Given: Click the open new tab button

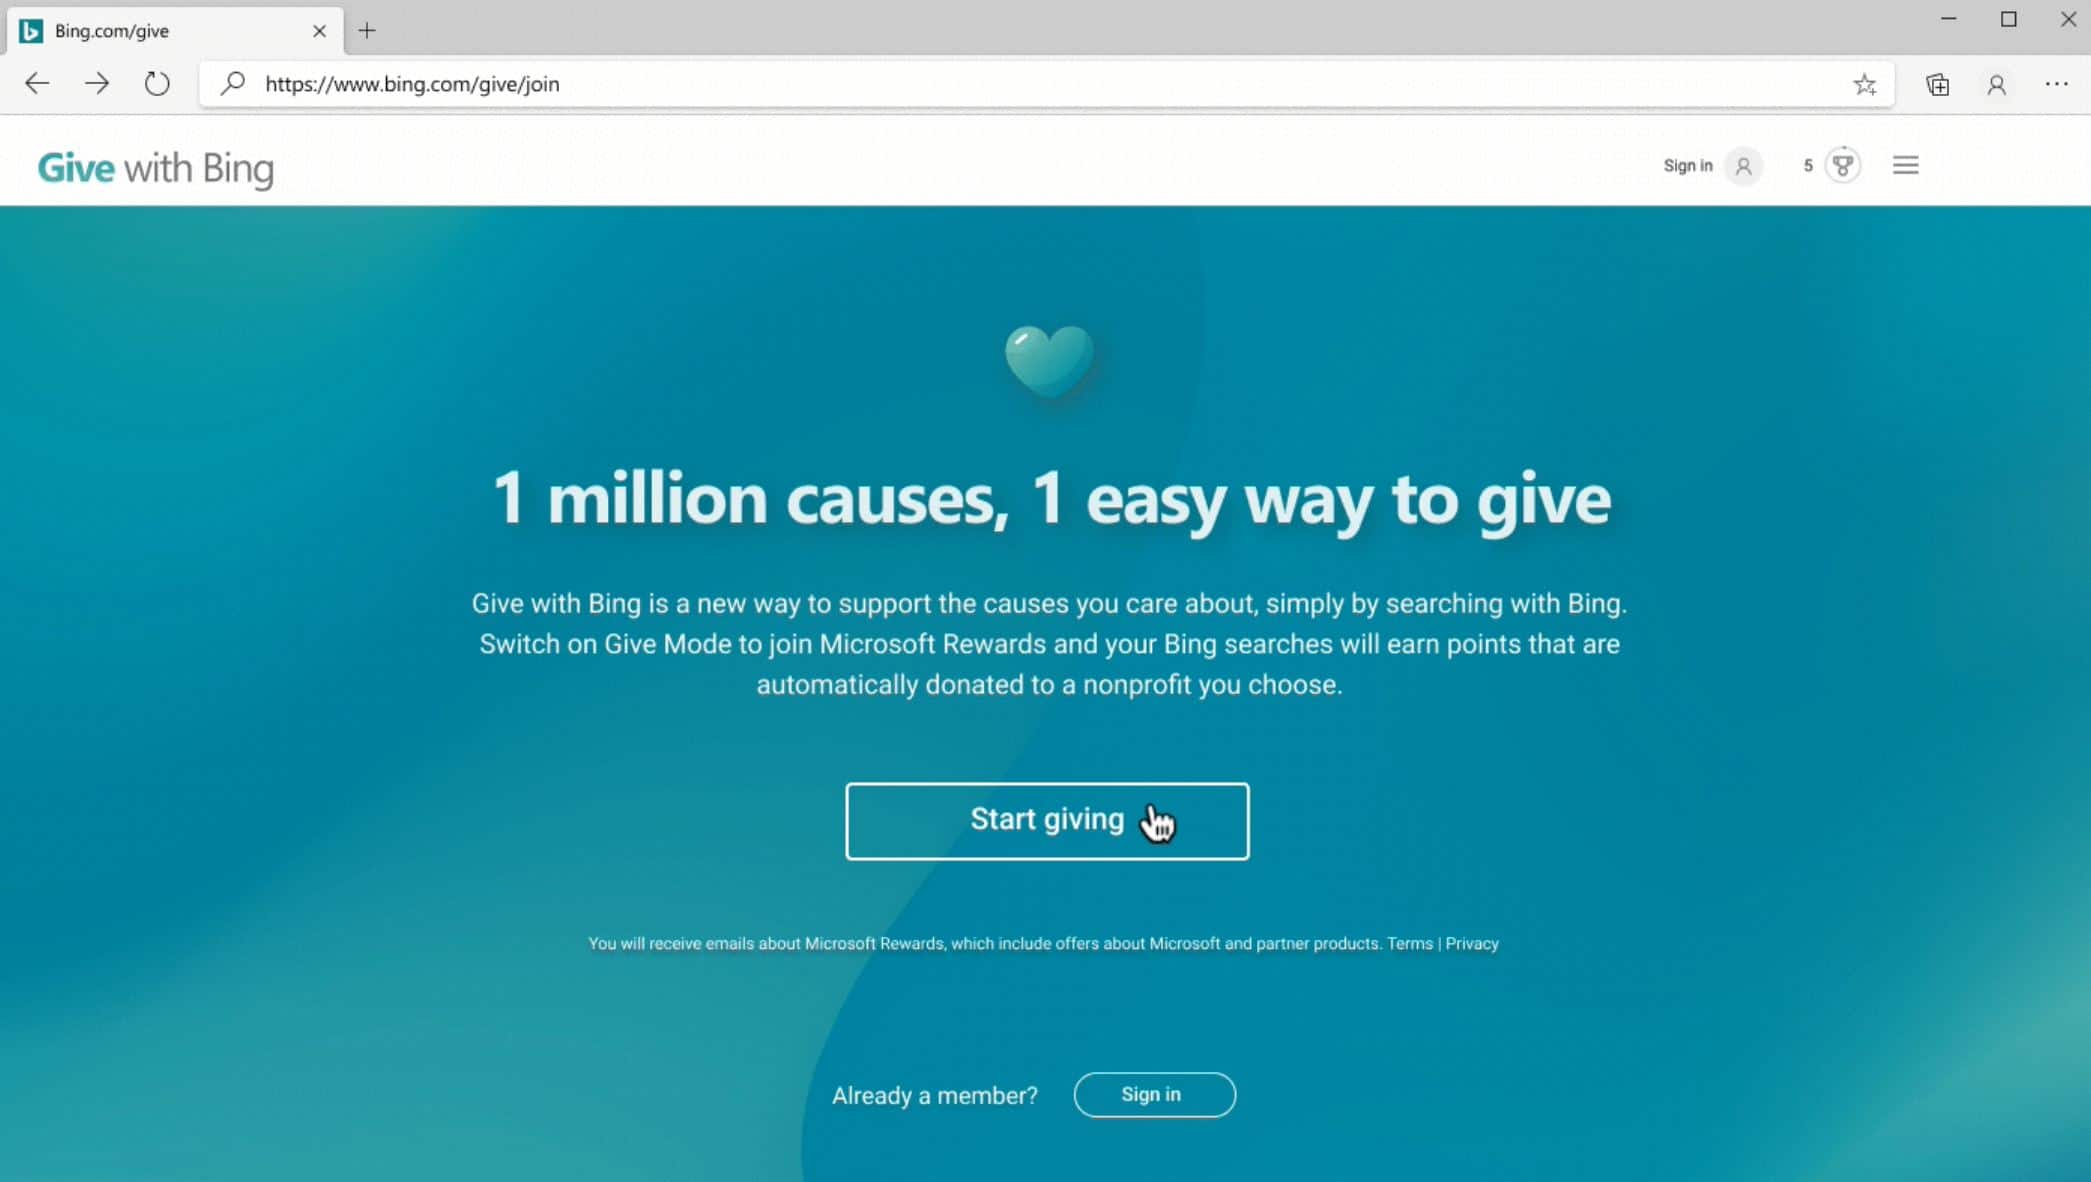Looking at the screenshot, I should pyautogui.click(x=368, y=30).
